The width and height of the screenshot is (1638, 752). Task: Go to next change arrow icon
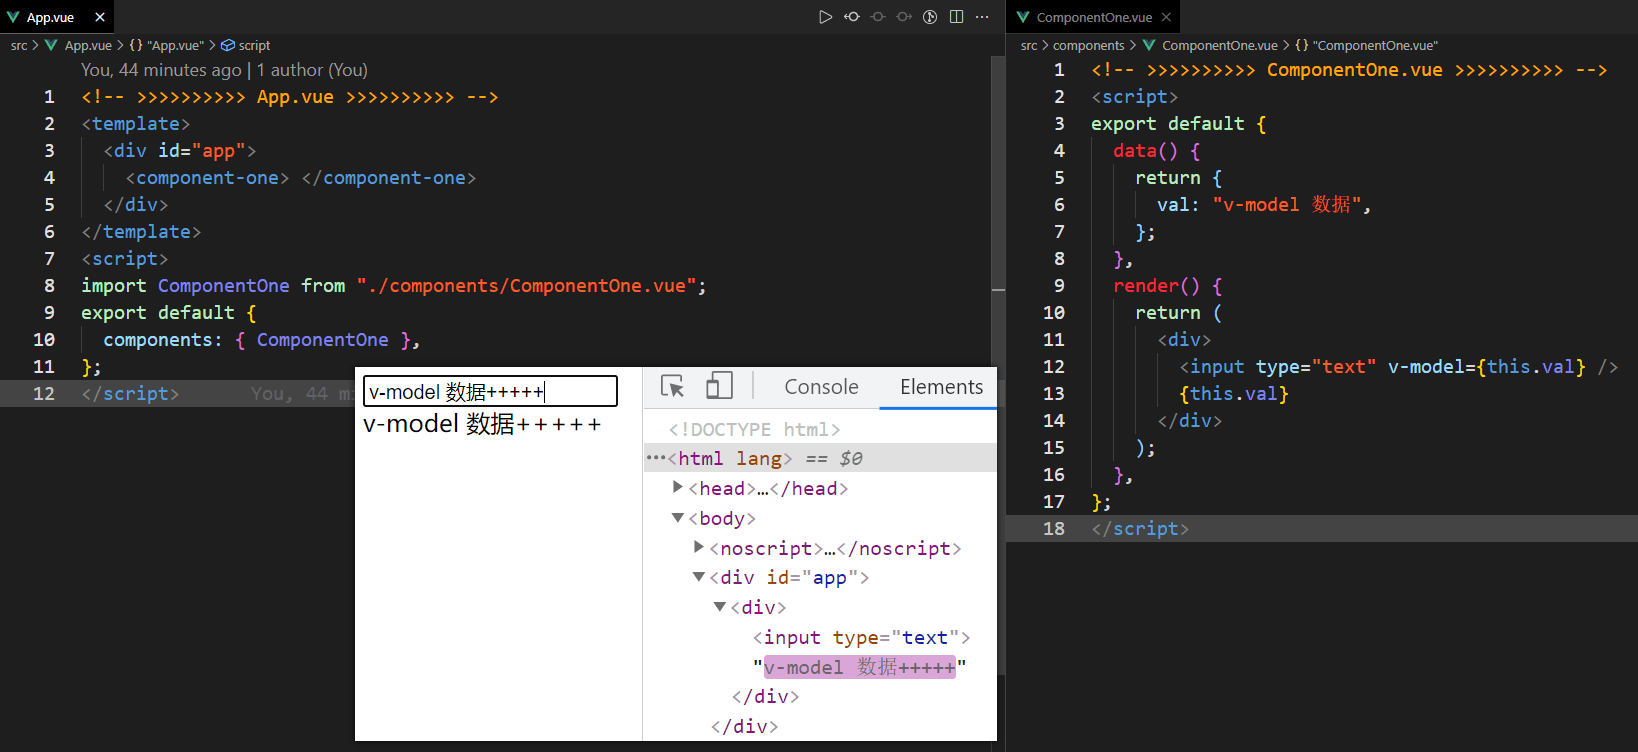pyautogui.click(x=904, y=17)
